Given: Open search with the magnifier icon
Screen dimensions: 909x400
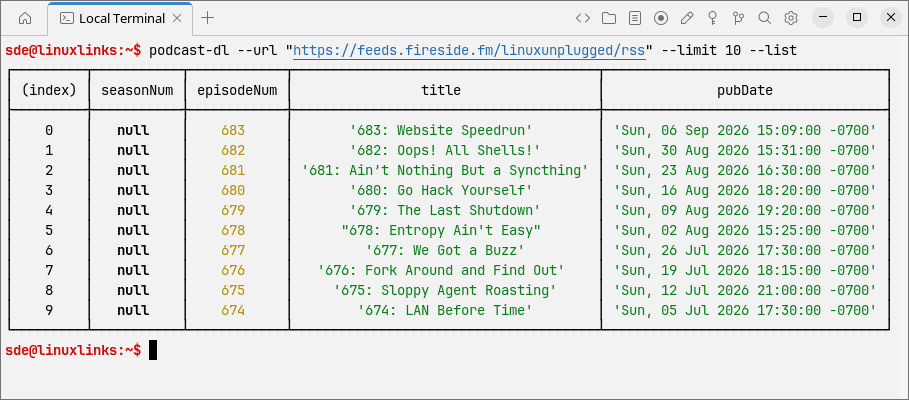Looking at the screenshot, I should coord(765,19).
